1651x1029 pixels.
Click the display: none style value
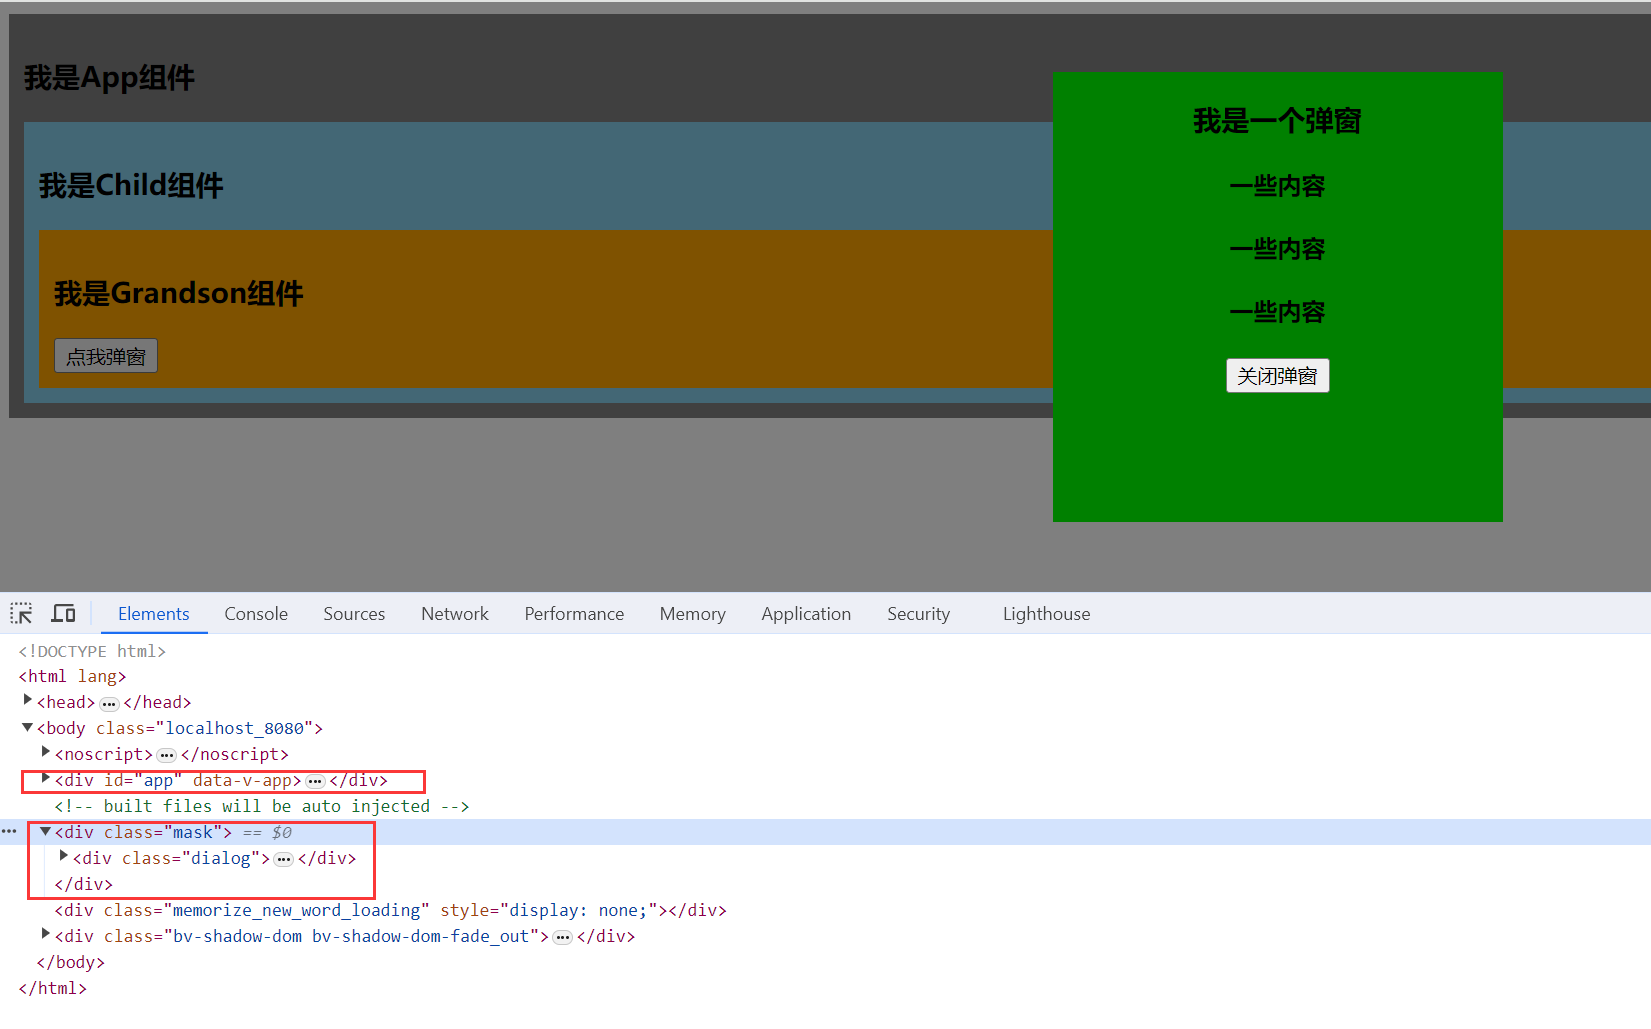[578, 911]
